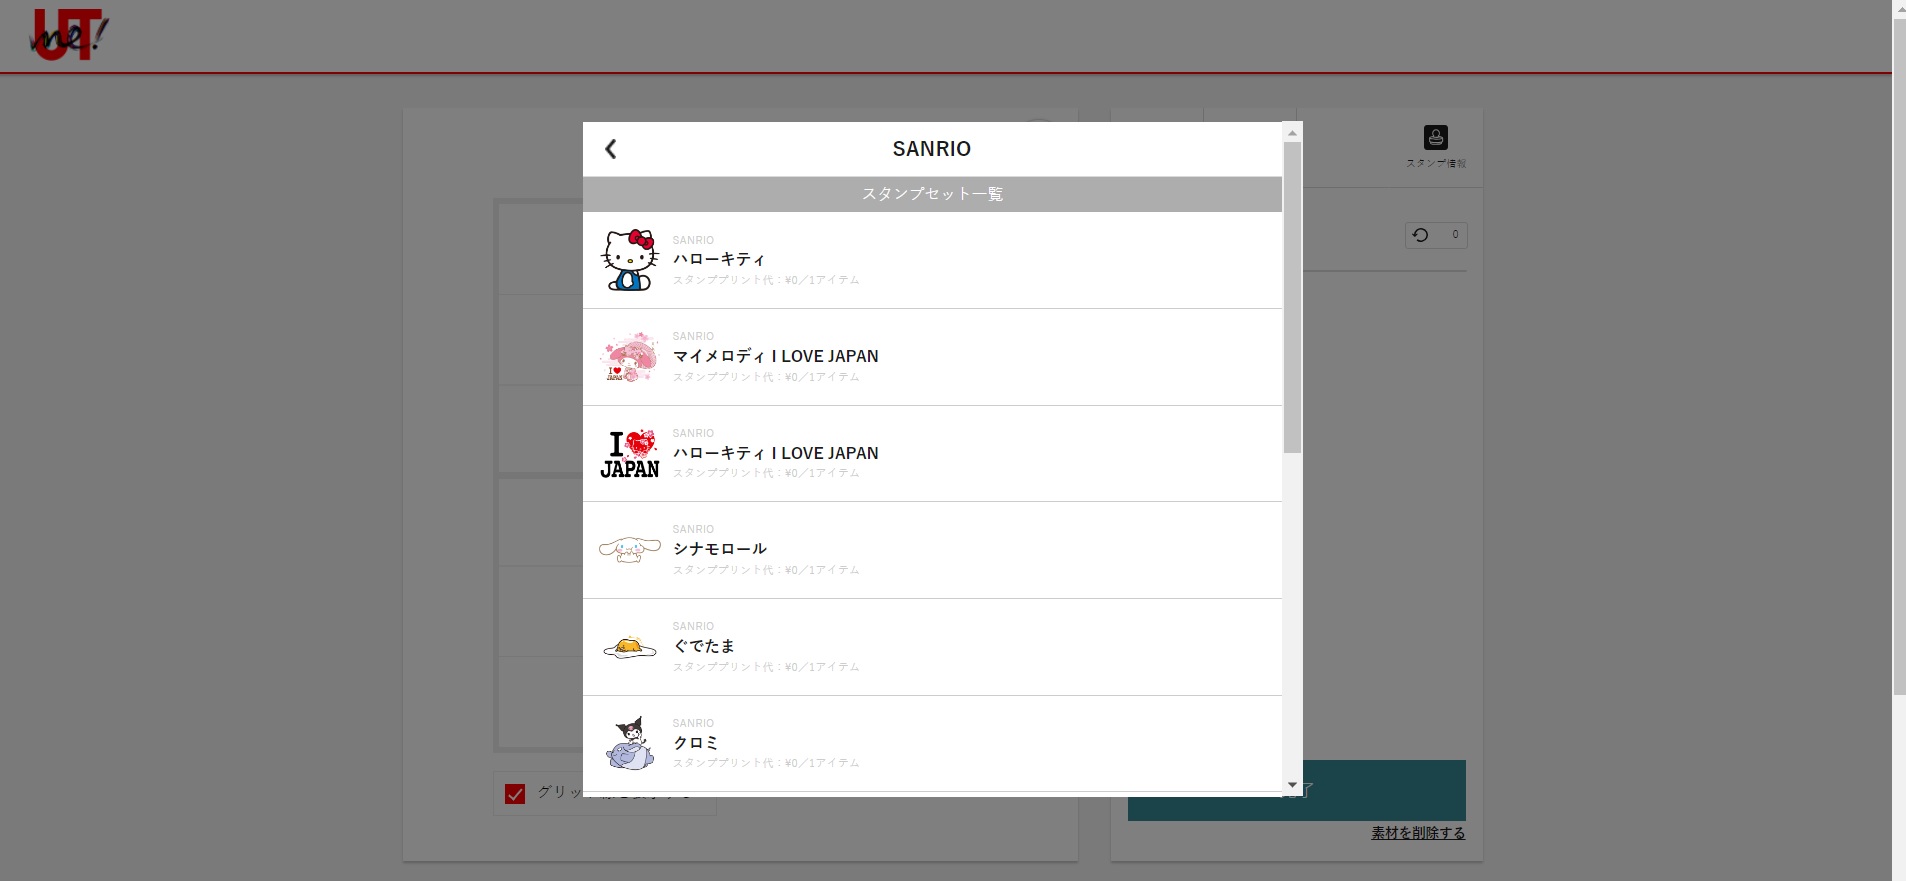
Task: Click the SANRIO dialog title
Action: click(x=932, y=149)
